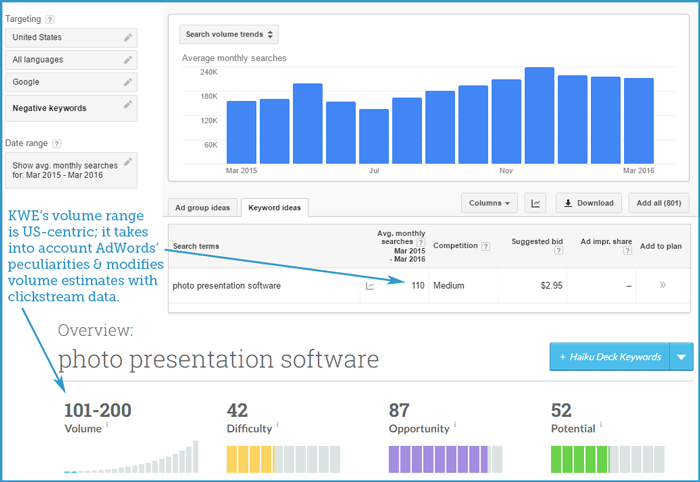This screenshot has height=482, width=700.
Task: Edit the date range Mar 2015 - Mar 2016
Action: point(127,161)
